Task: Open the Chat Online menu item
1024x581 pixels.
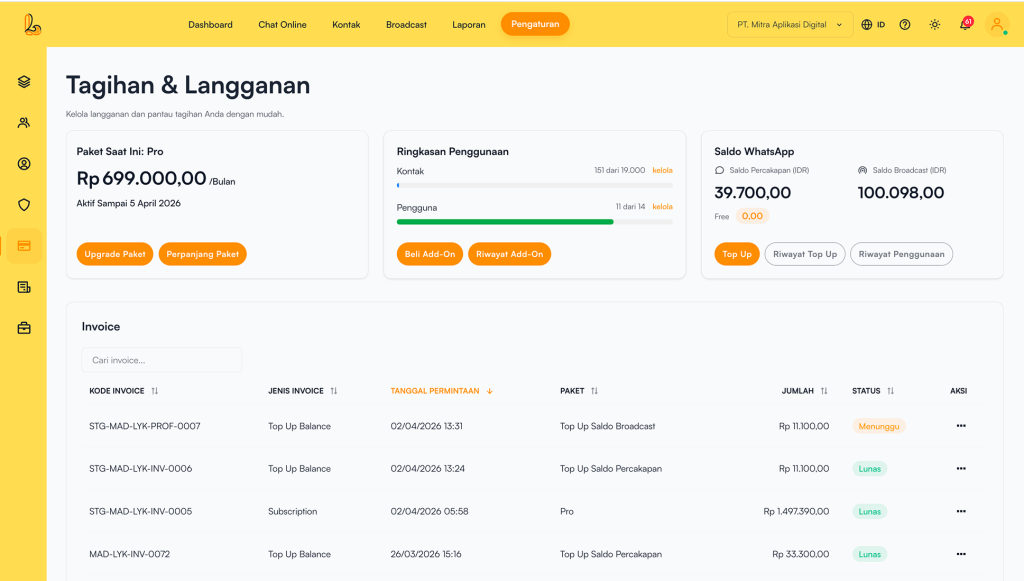Action: point(282,25)
